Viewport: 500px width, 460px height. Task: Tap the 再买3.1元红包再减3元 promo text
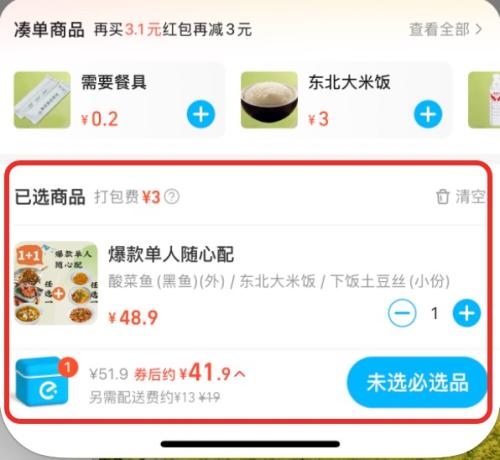click(173, 30)
